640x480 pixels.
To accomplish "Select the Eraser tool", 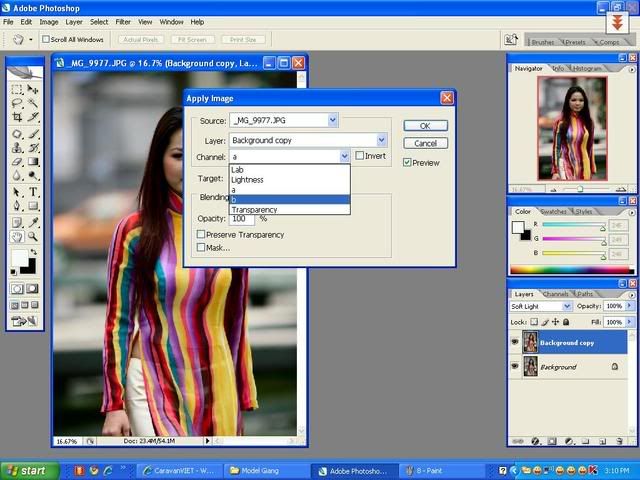I will (x=17, y=162).
